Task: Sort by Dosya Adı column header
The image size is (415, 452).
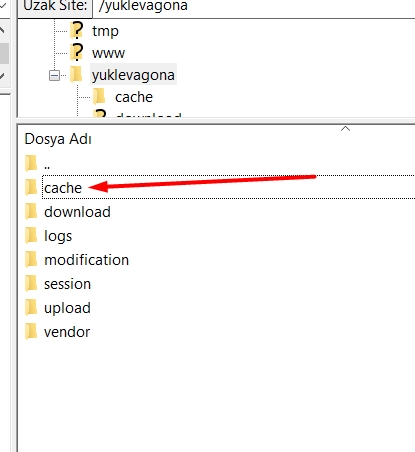Action: coord(58,139)
